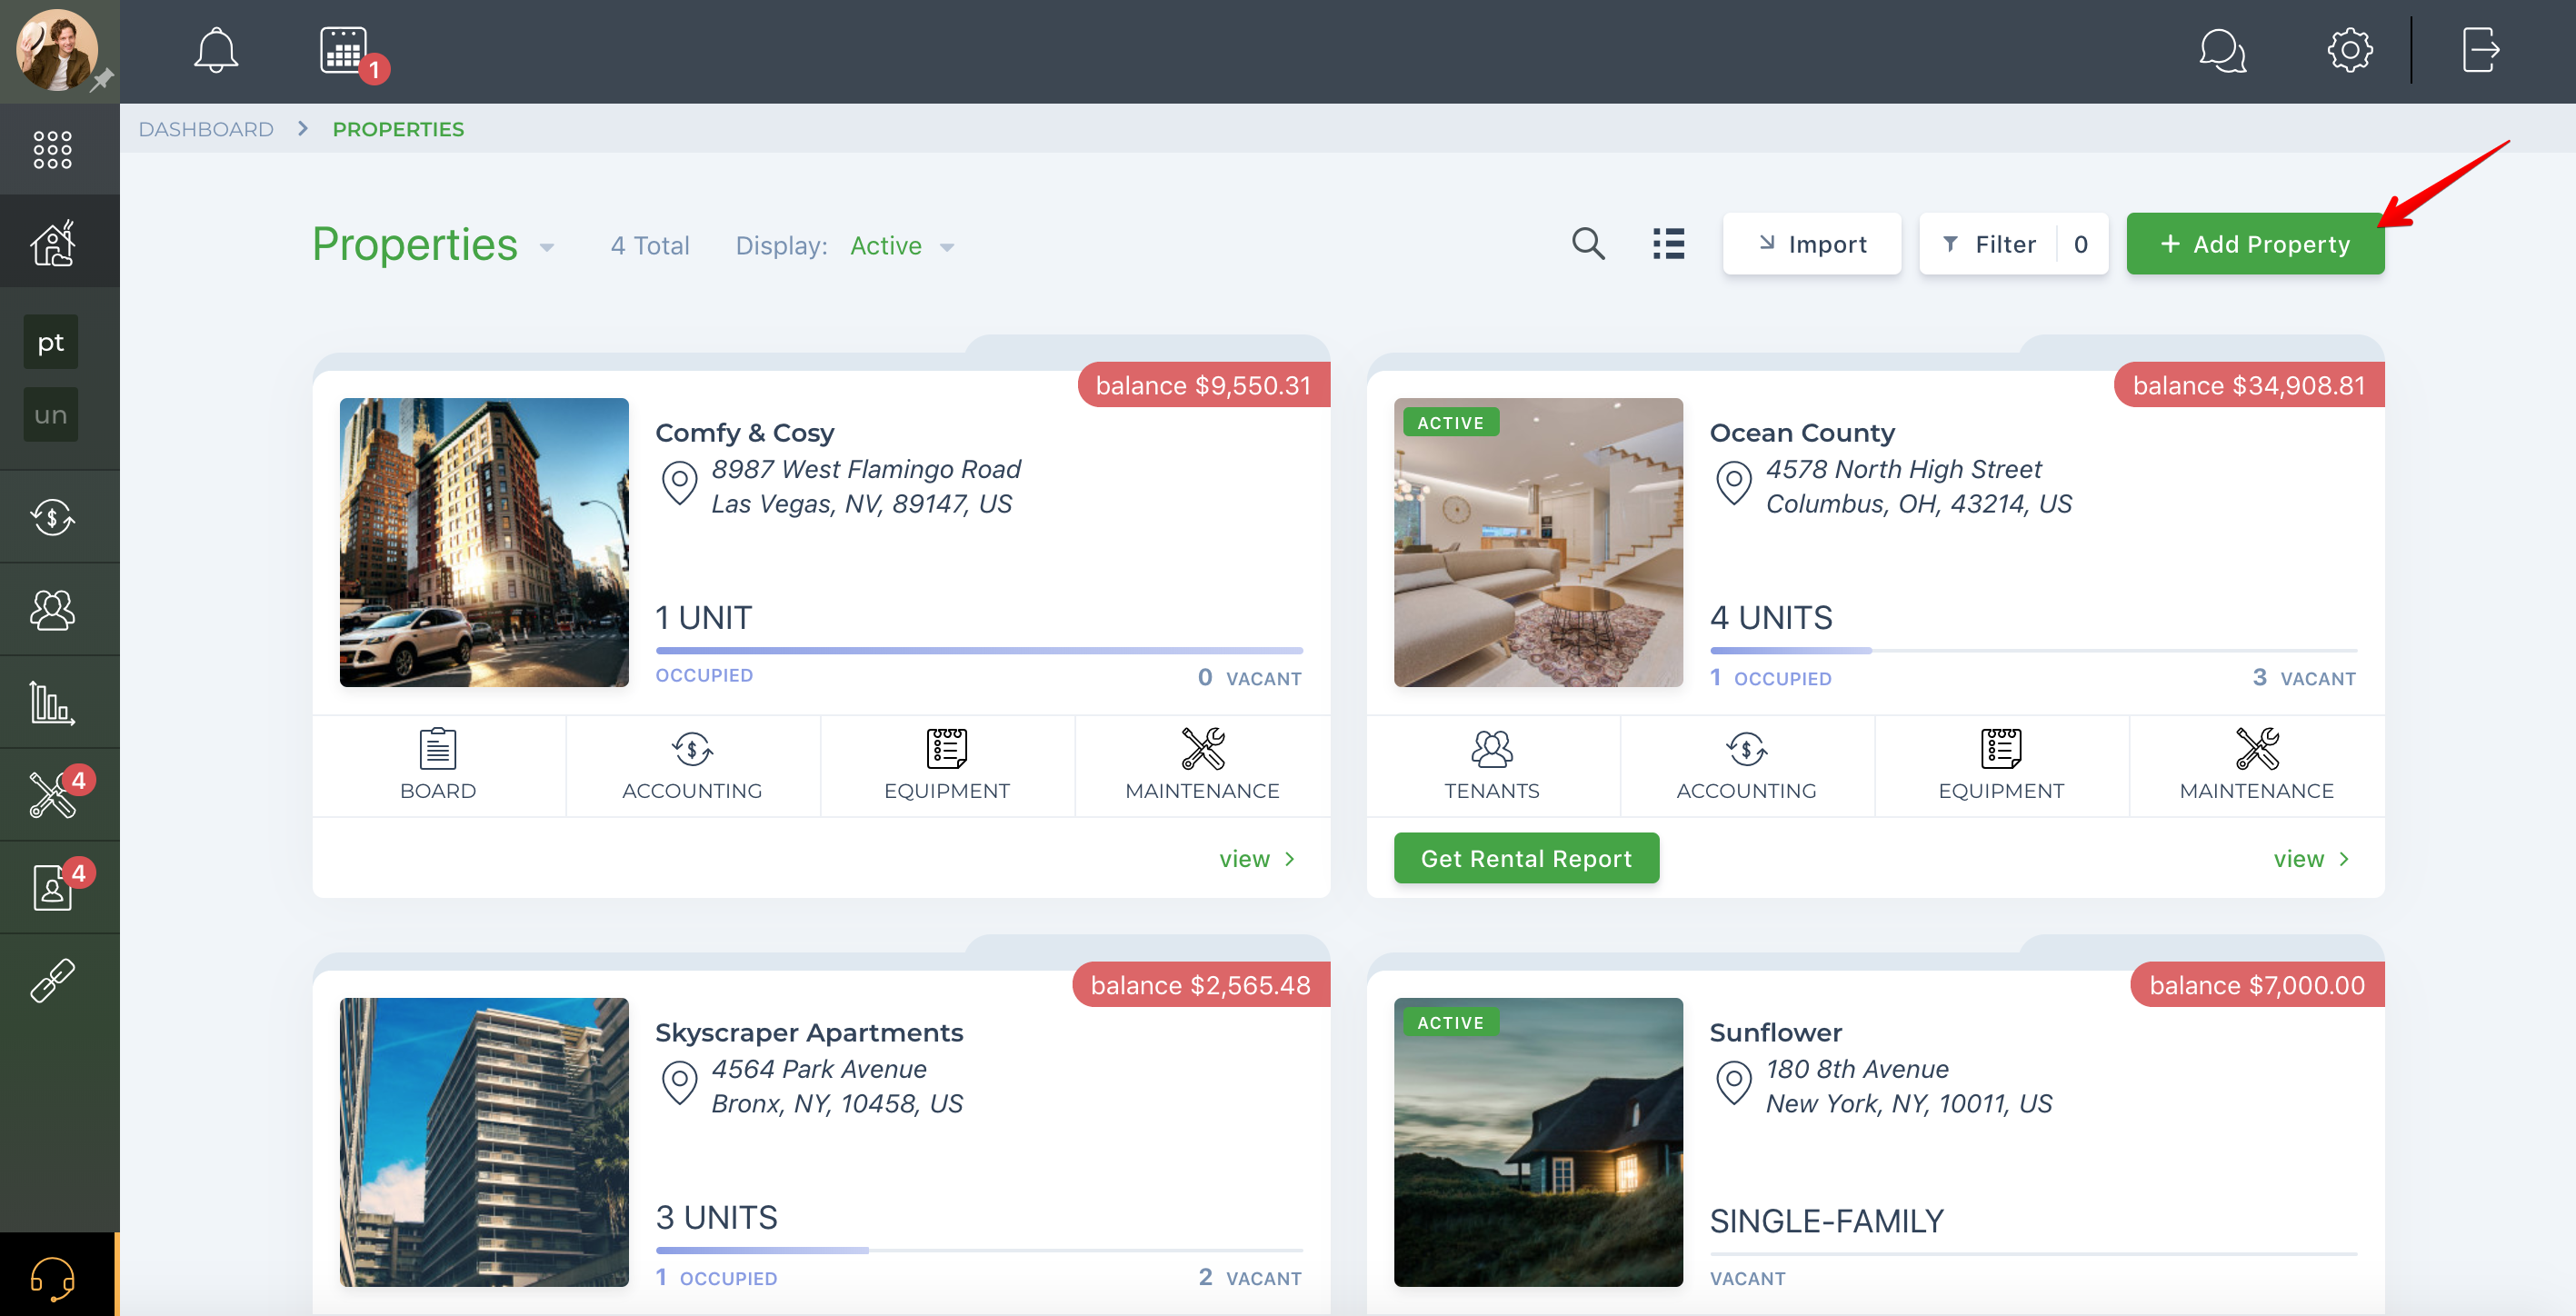Click the '3 VACANT' label on Ocean County
The height and width of the screenshot is (1316, 2576).
point(2304,678)
